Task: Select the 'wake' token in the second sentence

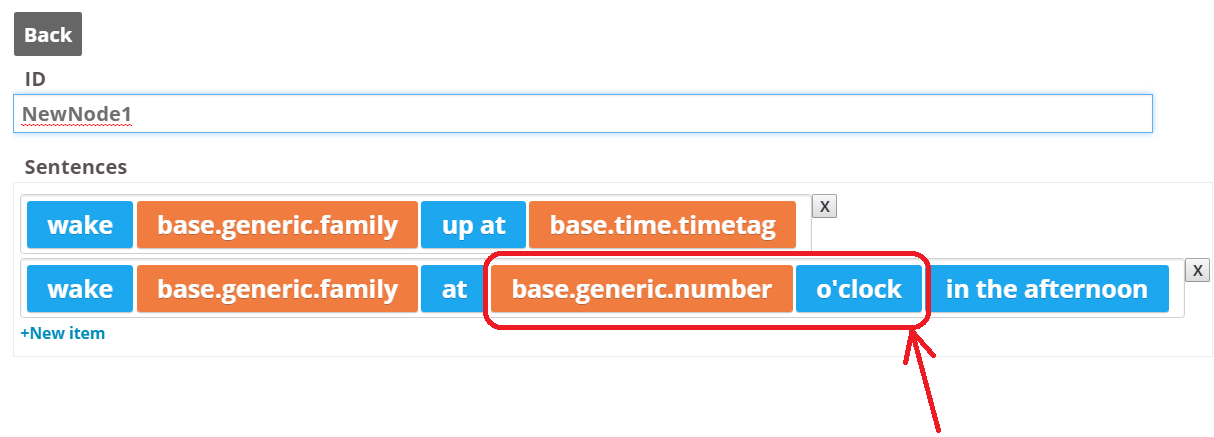Action: 80,289
